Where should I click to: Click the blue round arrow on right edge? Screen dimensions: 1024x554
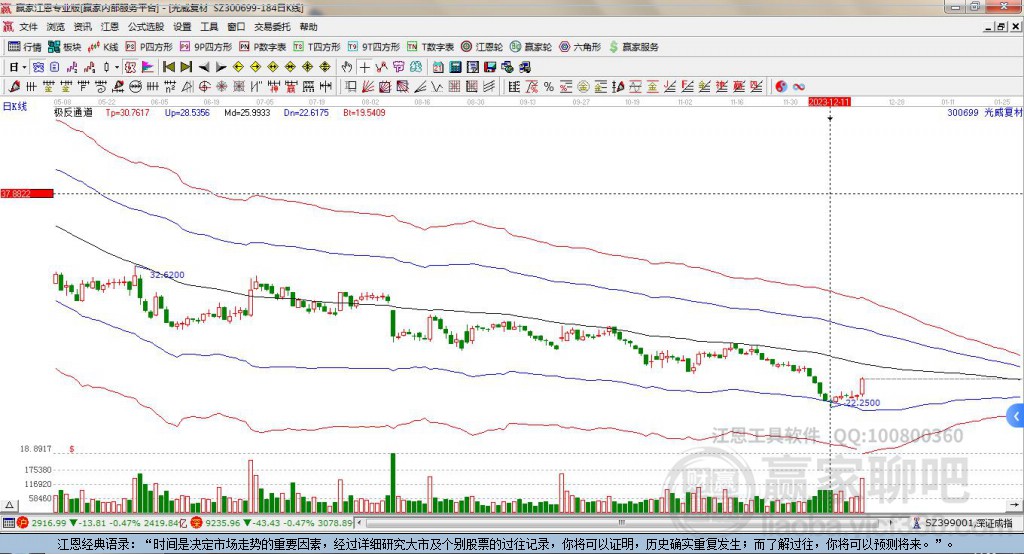pos(1016,415)
